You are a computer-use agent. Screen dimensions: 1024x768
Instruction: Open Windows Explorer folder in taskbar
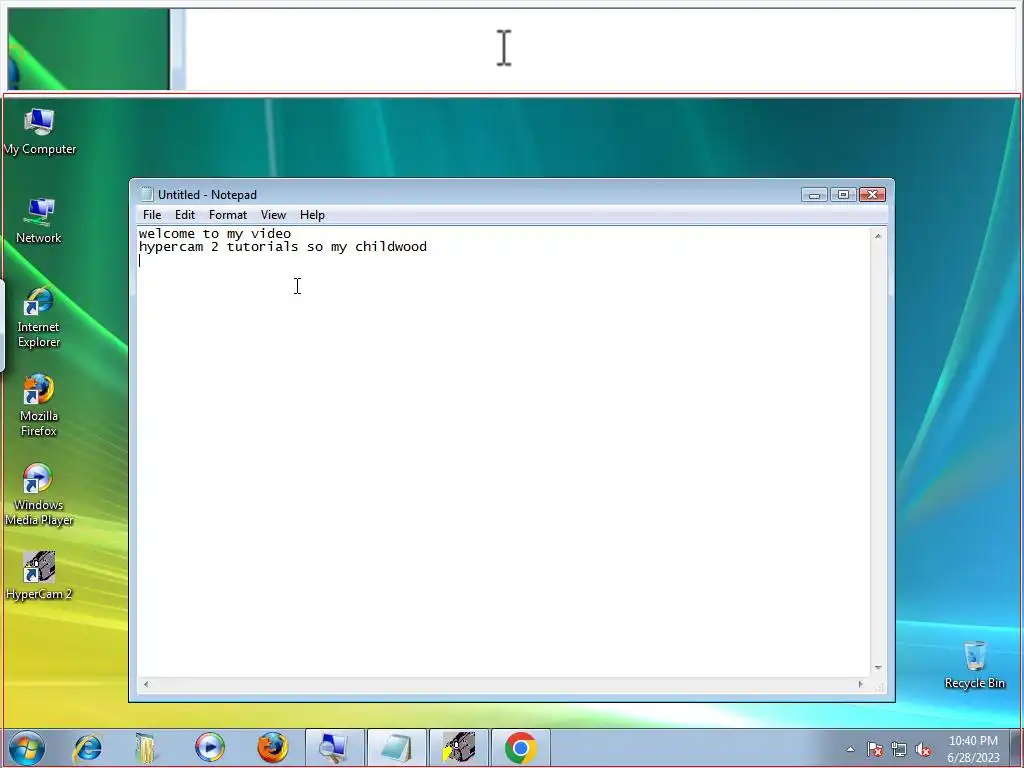(146, 748)
